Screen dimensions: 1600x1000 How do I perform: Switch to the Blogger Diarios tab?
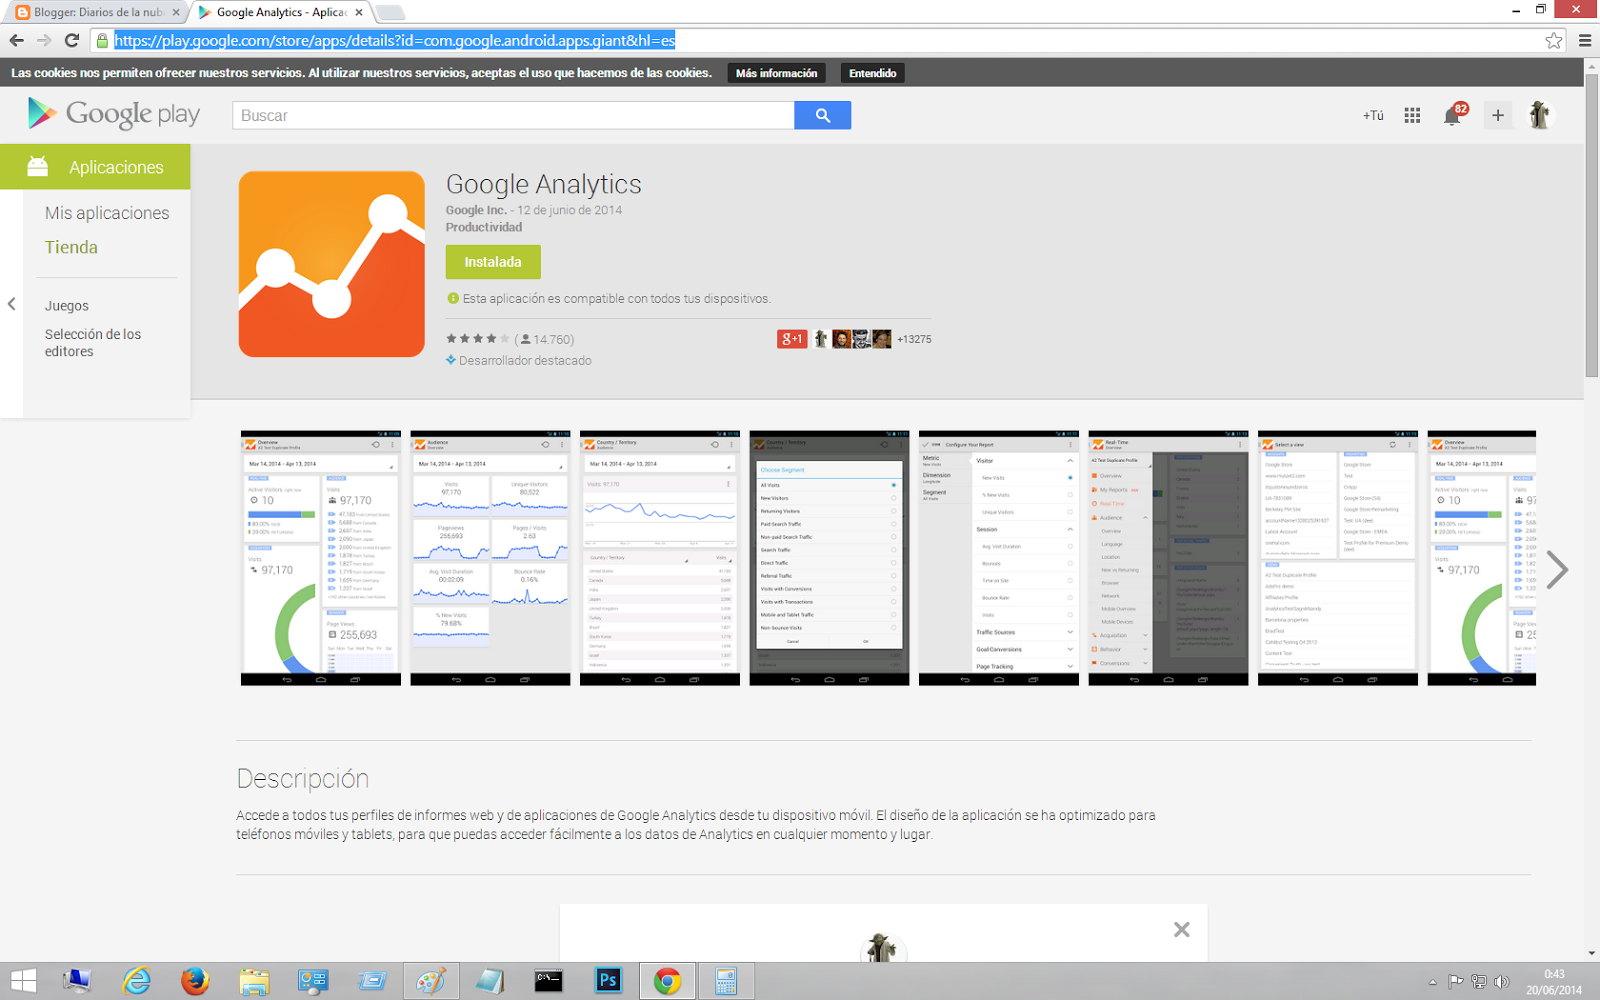click(x=98, y=12)
